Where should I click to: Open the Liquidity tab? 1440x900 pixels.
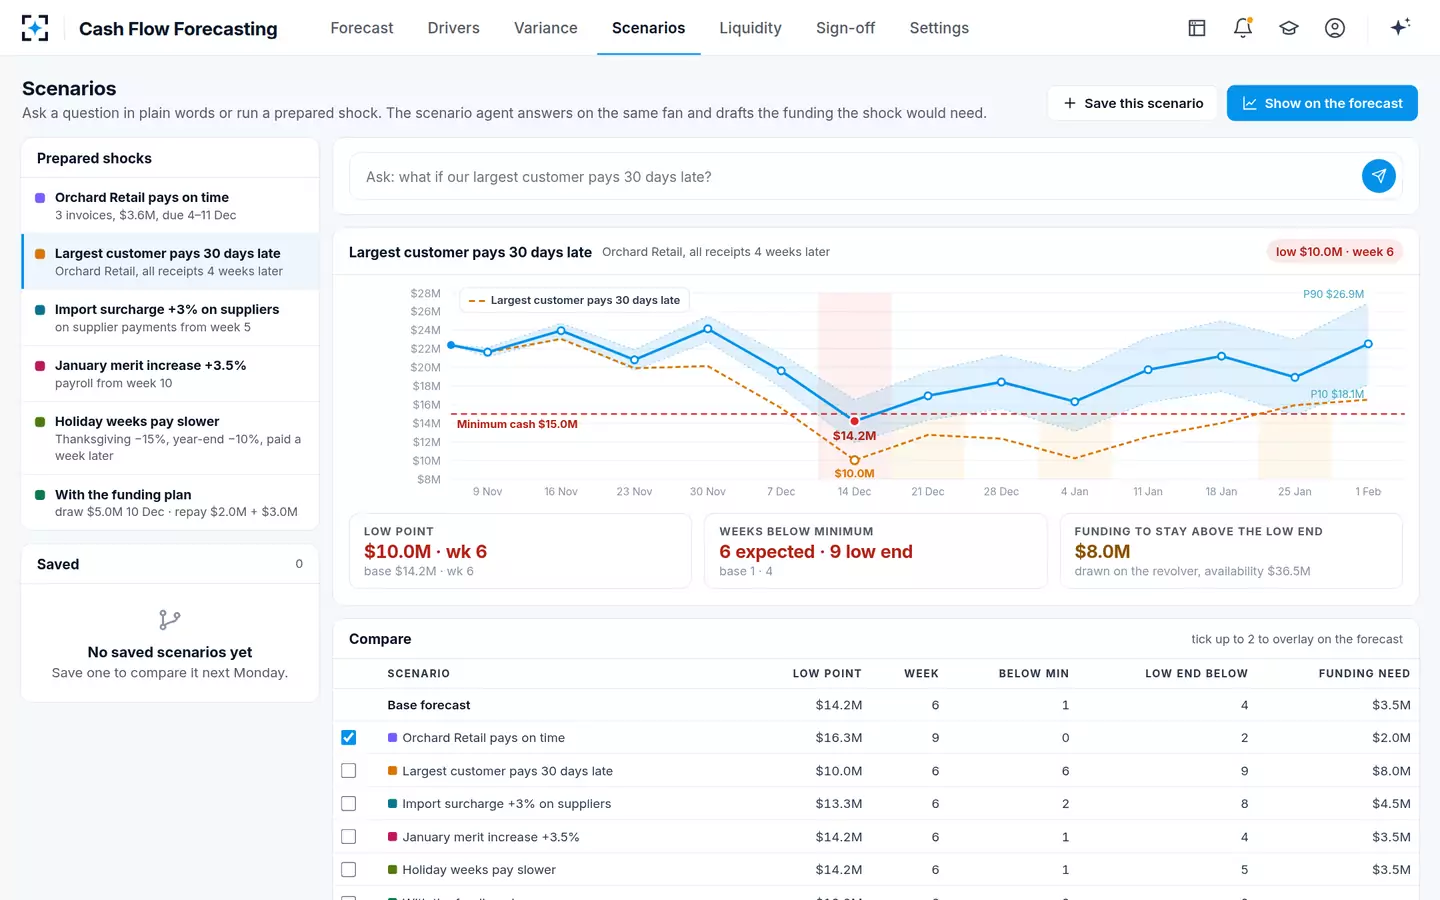[x=750, y=28]
